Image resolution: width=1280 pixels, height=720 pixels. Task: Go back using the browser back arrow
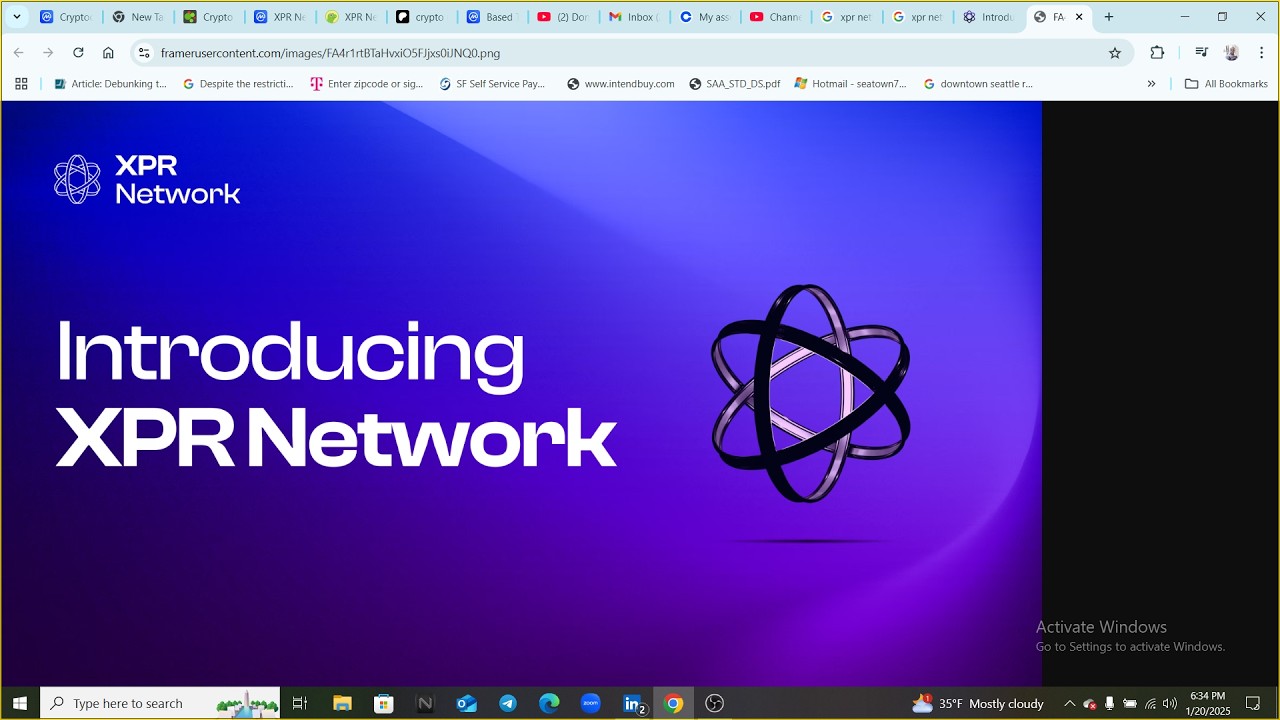pos(18,53)
